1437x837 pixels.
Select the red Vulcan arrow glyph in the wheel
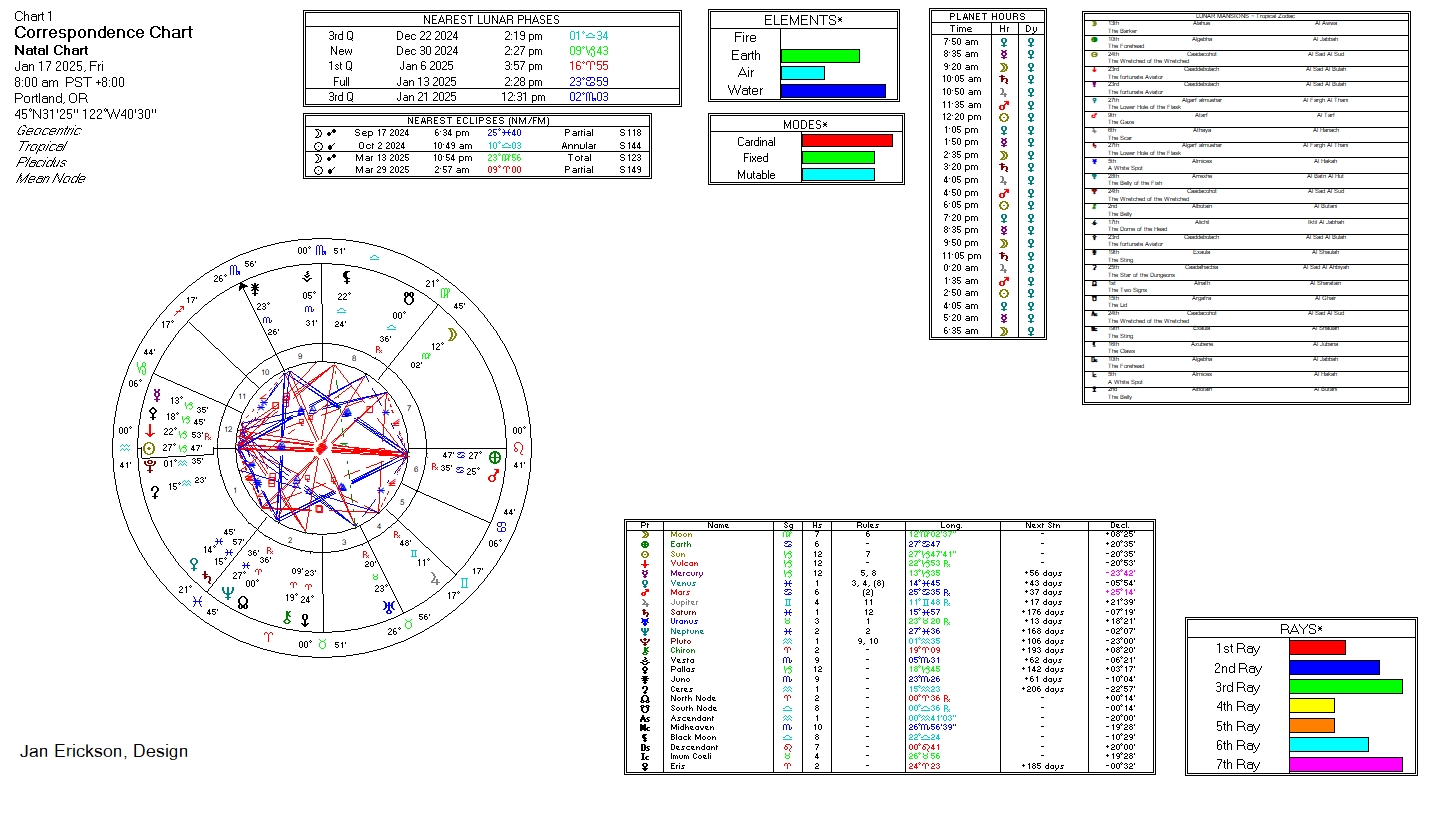[x=151, y=432]
